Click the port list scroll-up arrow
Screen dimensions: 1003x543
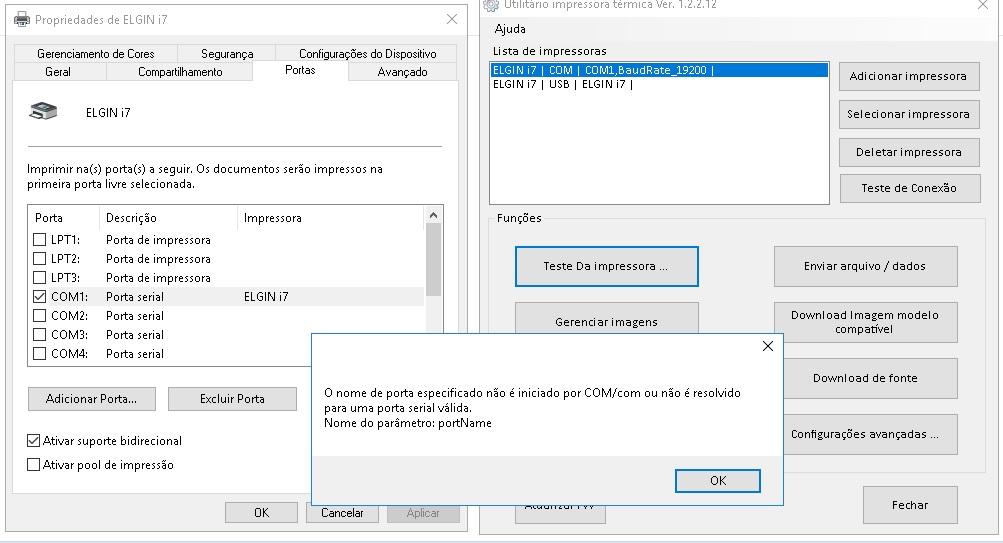tap(433, 216)
